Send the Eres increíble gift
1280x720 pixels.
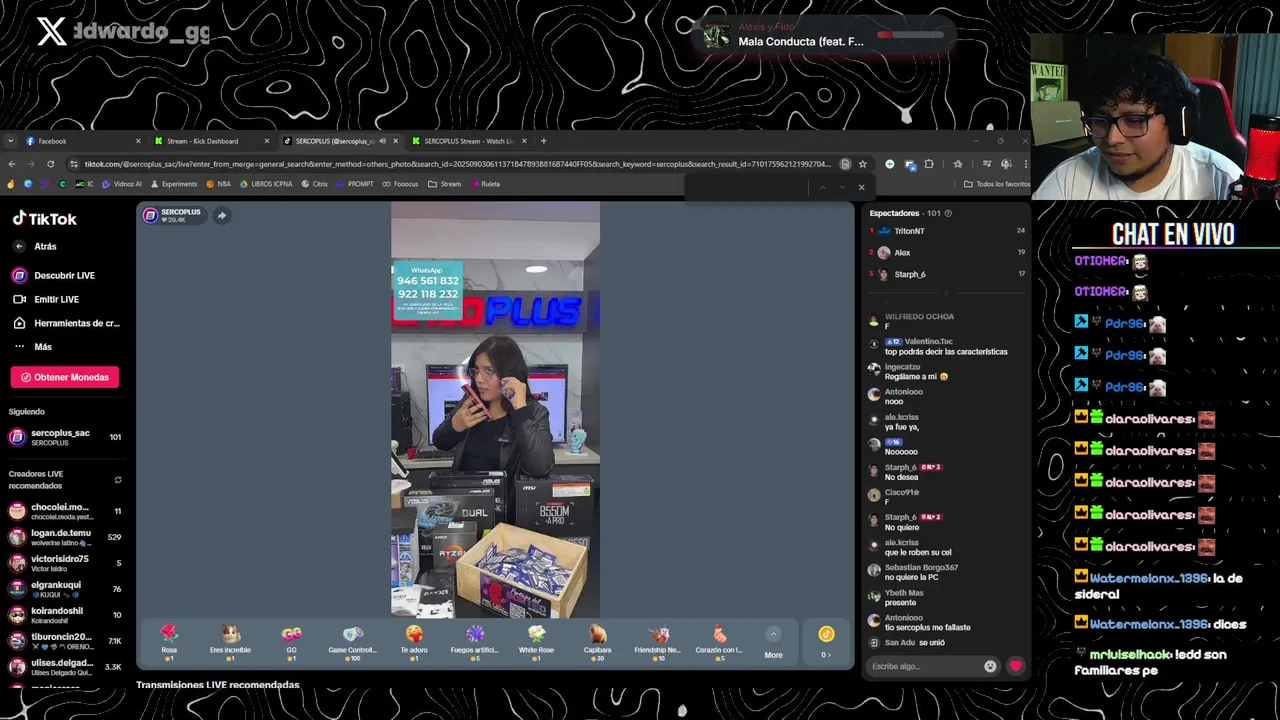(x=230, y=642)
